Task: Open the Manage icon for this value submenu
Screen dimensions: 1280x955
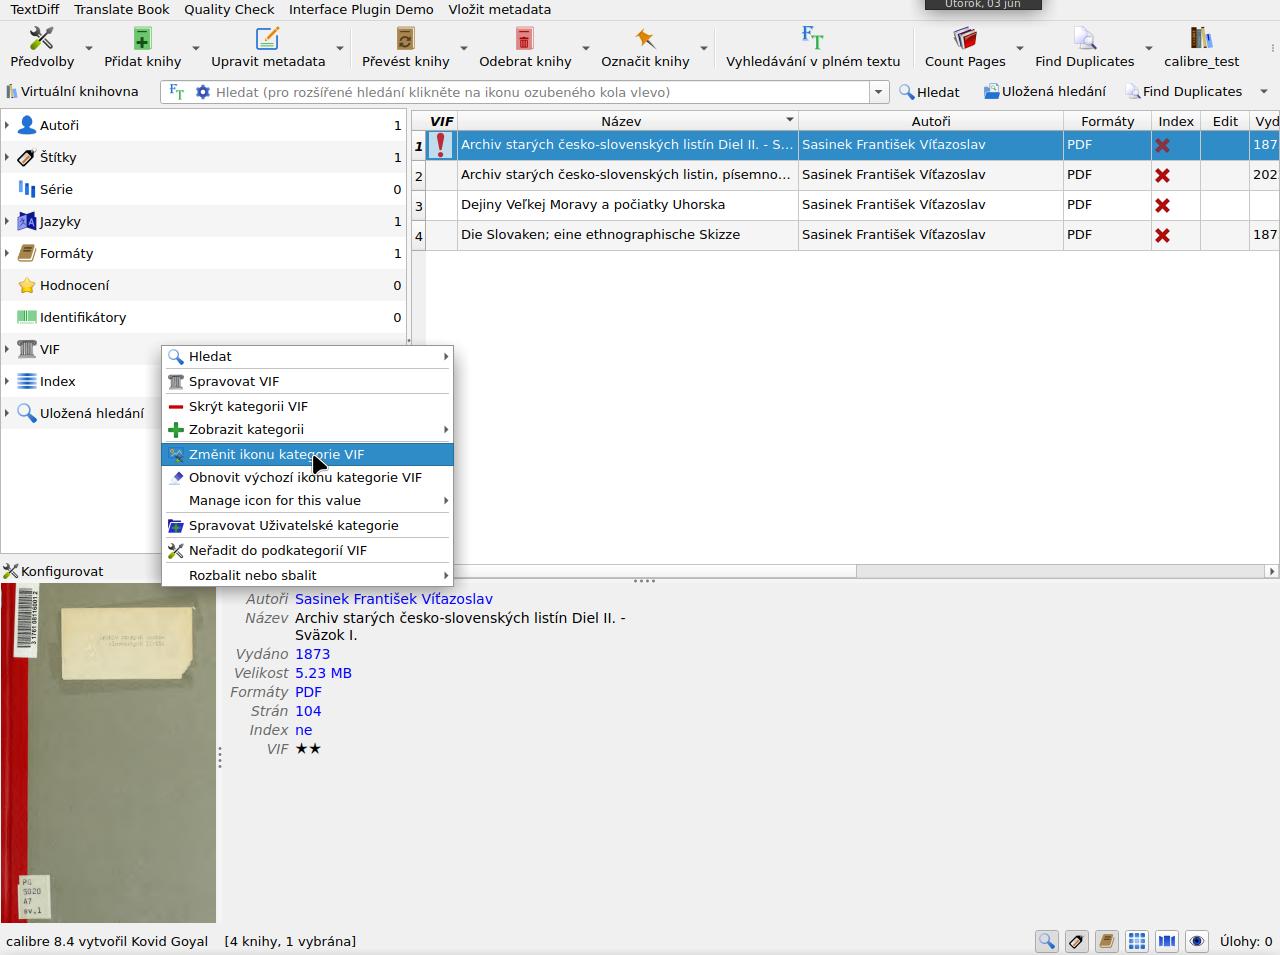Action: pyautogui.click(x=307, y=500)
